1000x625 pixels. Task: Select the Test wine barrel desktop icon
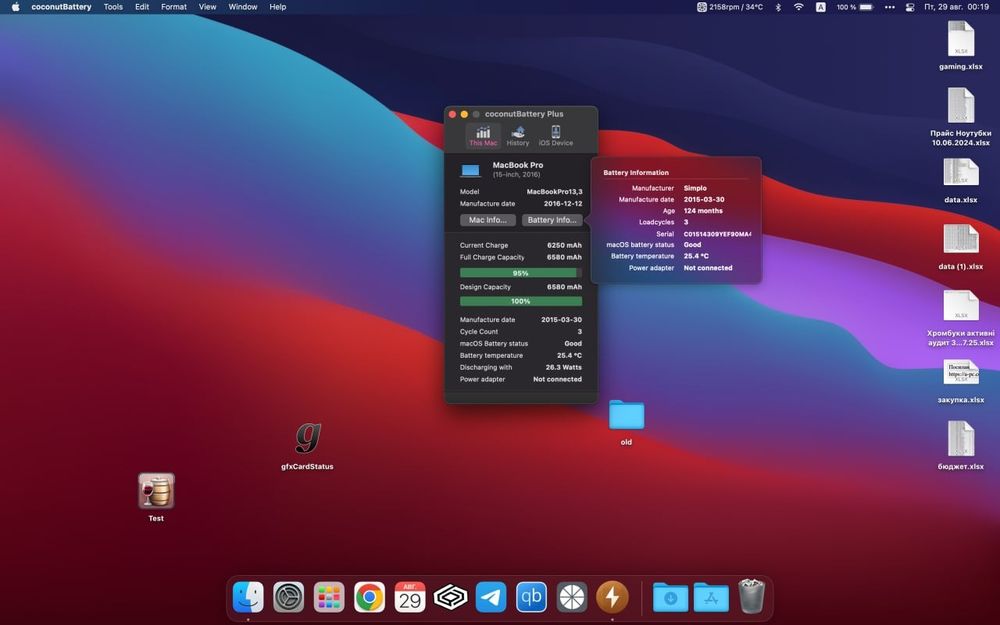(x=156, y=497)
